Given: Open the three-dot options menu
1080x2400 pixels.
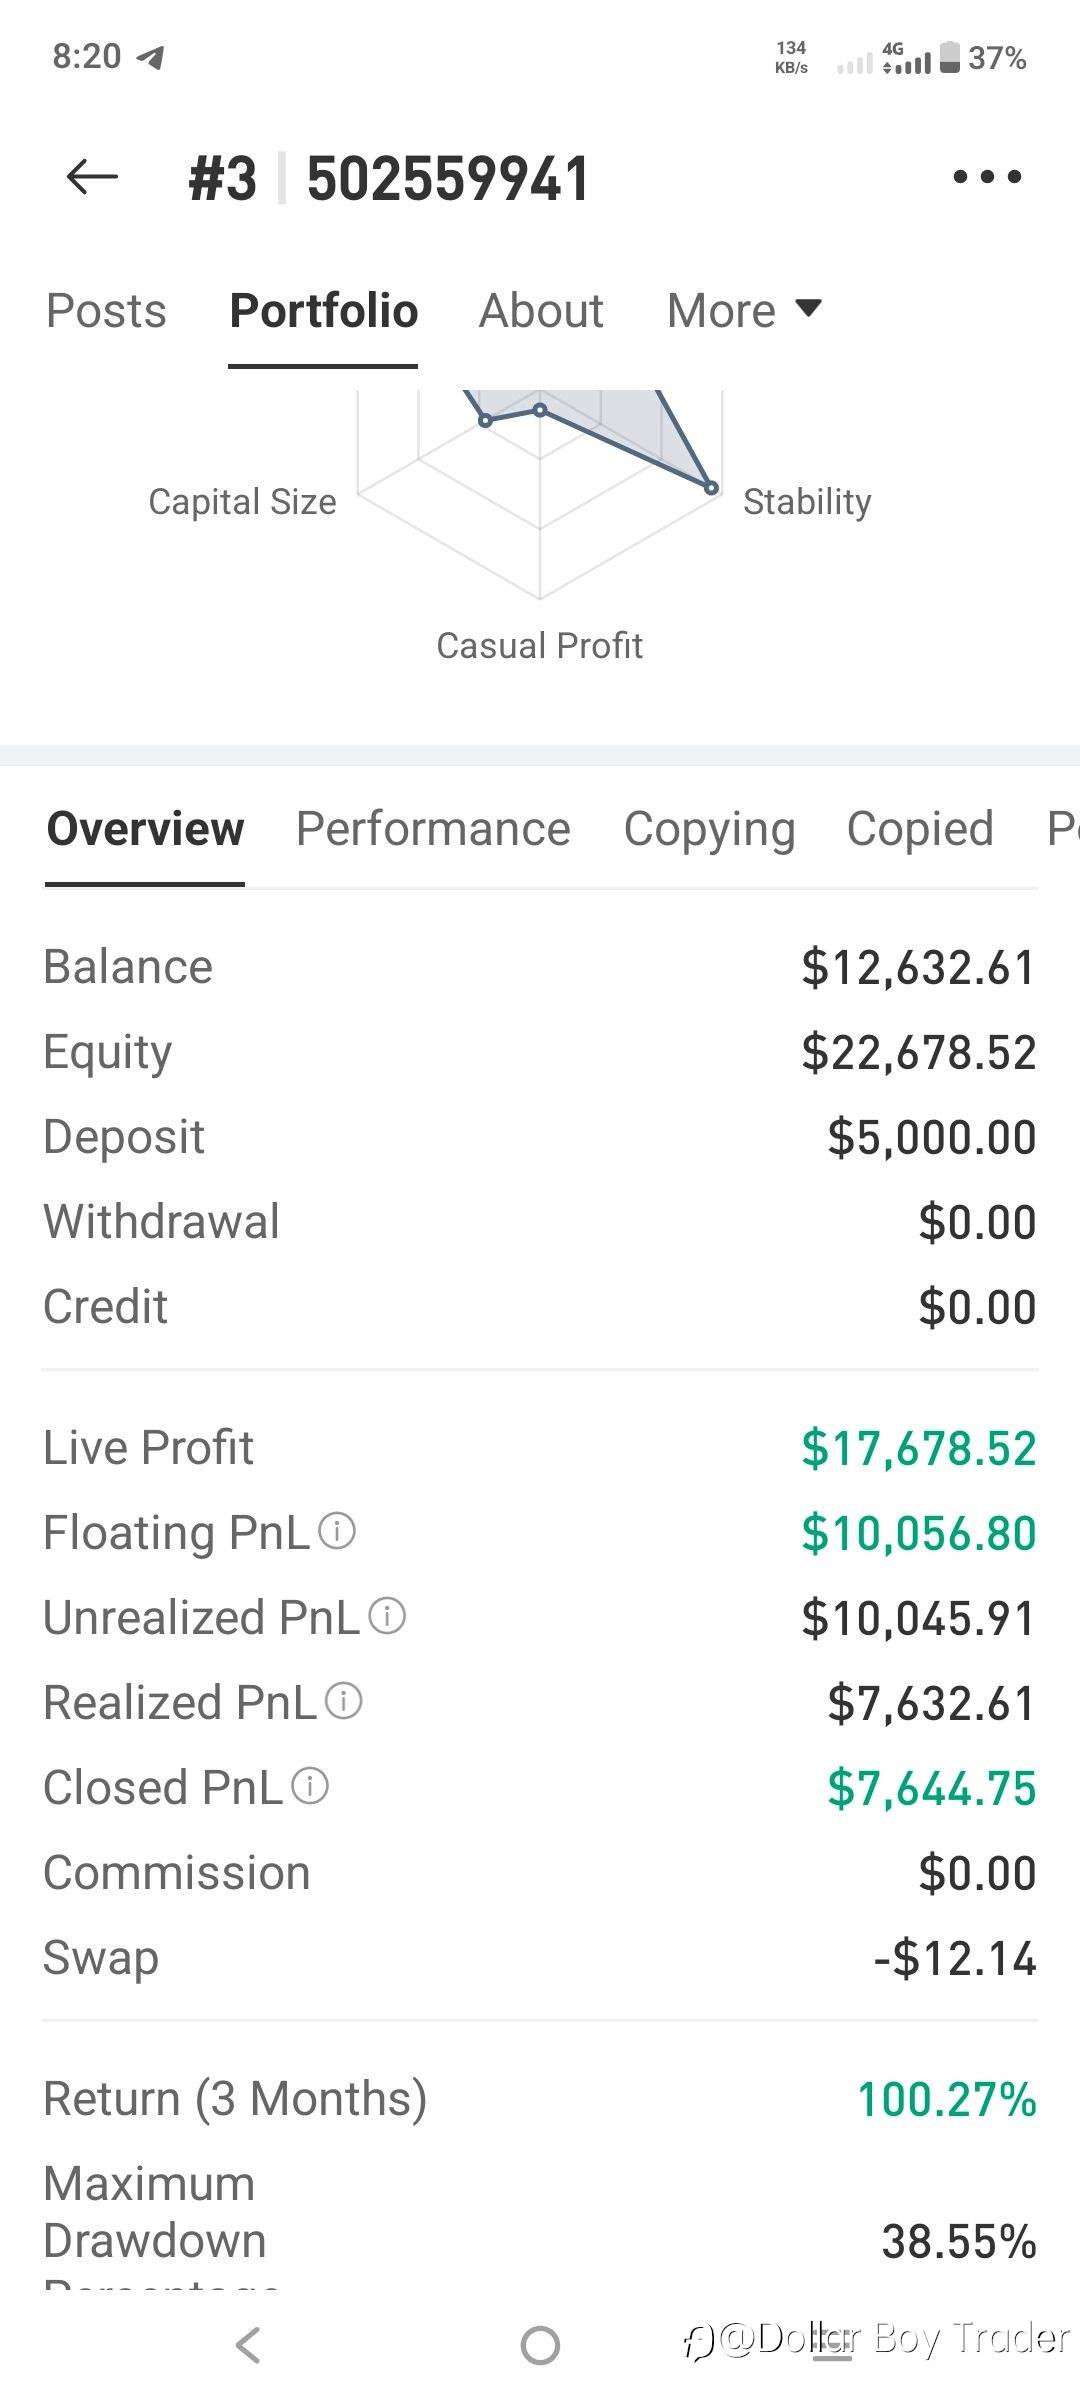Looking at the screenshot, I should click(x=987, y=177).
